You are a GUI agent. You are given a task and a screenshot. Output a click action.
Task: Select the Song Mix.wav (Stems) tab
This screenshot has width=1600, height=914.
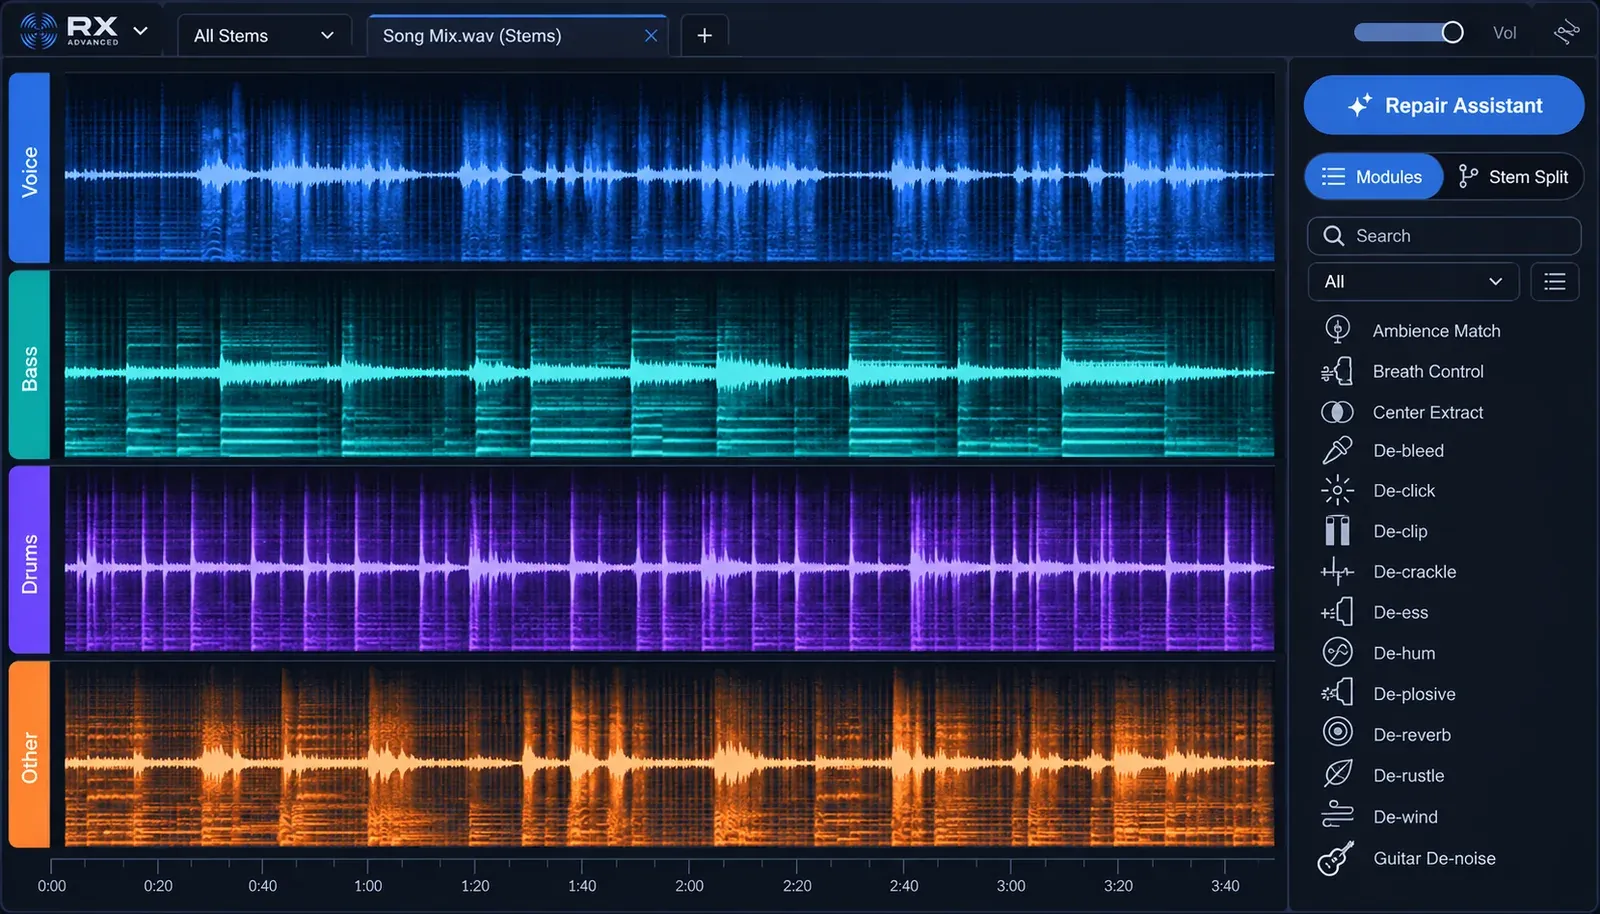517,36
